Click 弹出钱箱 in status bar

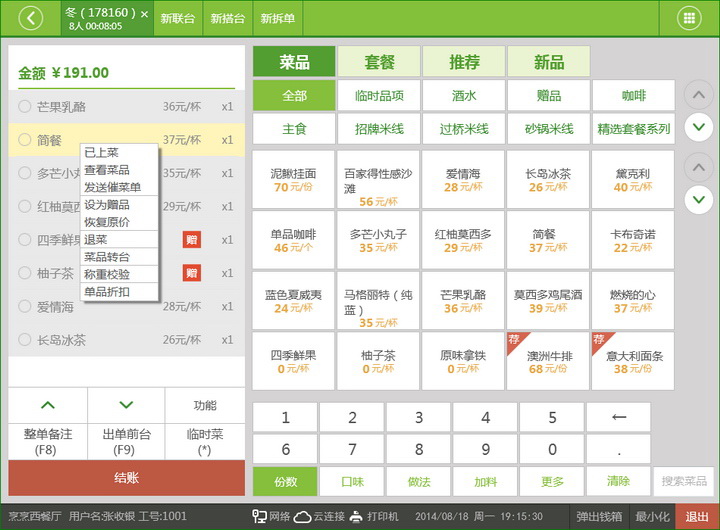pyautogui.click(x=599, y=517)
